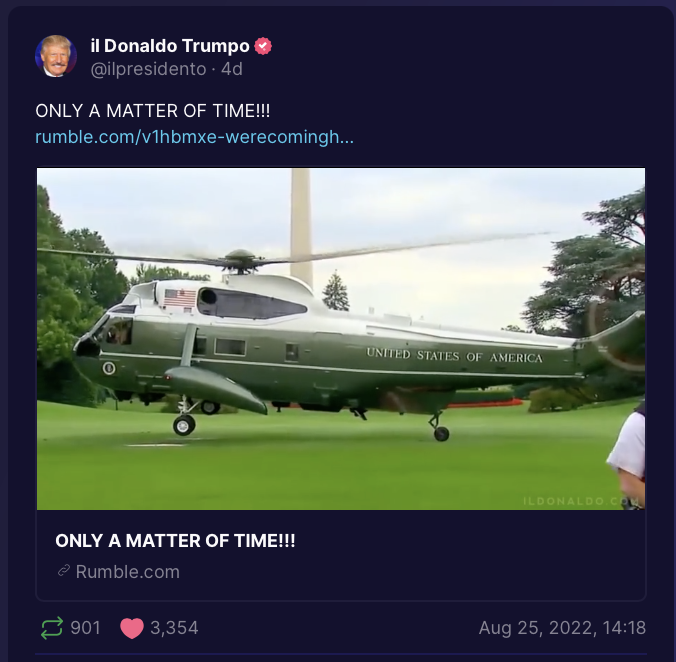Open the Aug 25, 2022, 14:18 timestamp
676x662 pixels.
click(x=562, y=628)
